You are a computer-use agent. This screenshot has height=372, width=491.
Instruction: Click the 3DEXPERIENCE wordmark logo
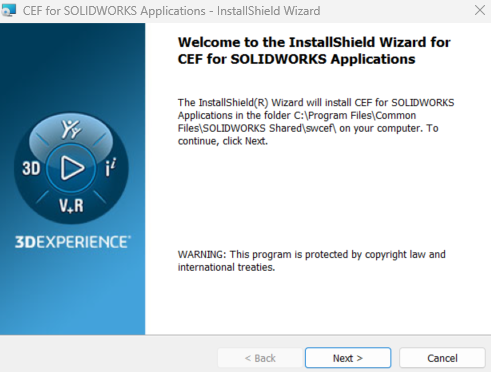[x=73, y=242]
